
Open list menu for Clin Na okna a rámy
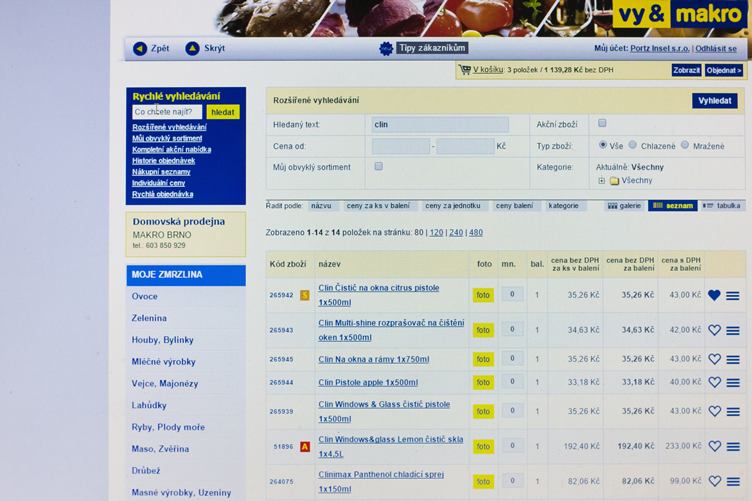point(732,360)
